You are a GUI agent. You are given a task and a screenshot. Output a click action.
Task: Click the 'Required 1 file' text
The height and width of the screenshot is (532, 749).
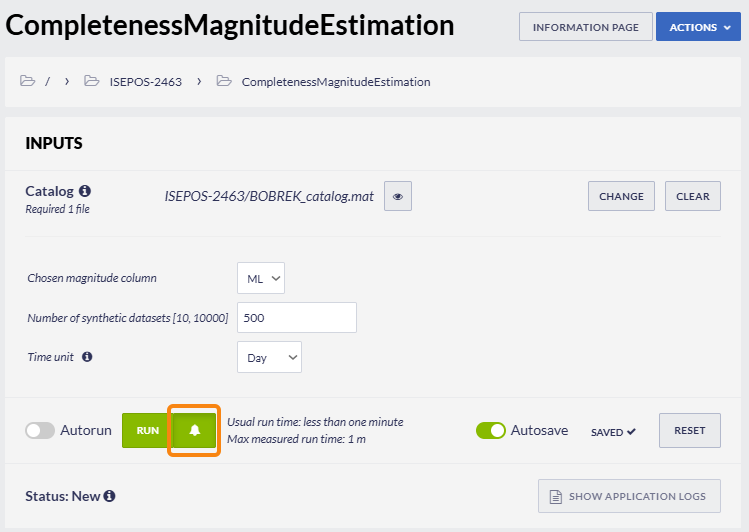57,209
